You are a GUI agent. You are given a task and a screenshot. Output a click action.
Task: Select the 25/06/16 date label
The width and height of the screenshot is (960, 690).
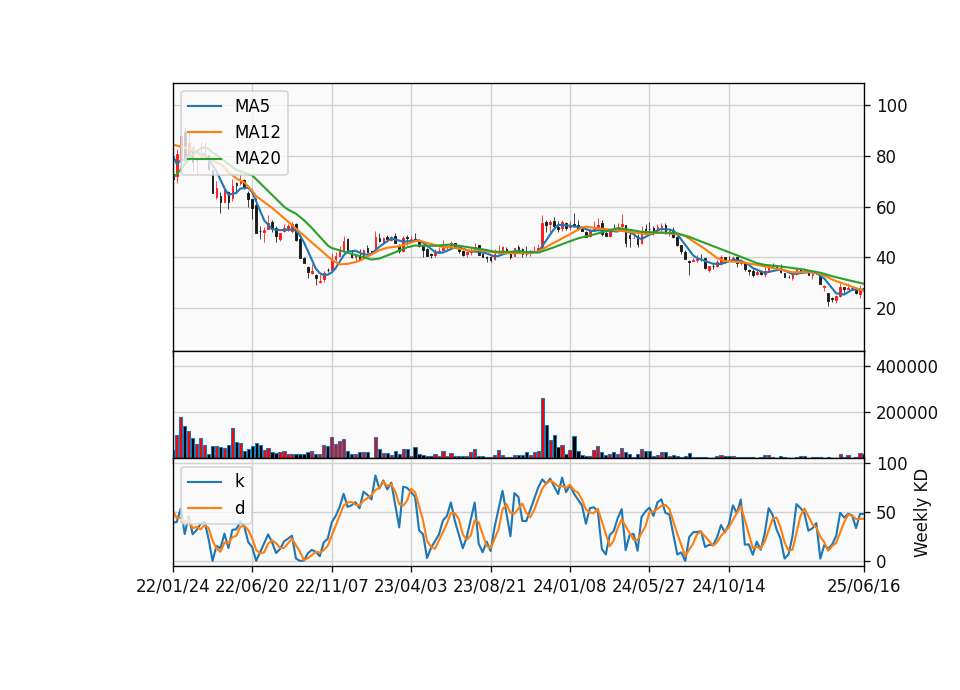tap(864, 586)
